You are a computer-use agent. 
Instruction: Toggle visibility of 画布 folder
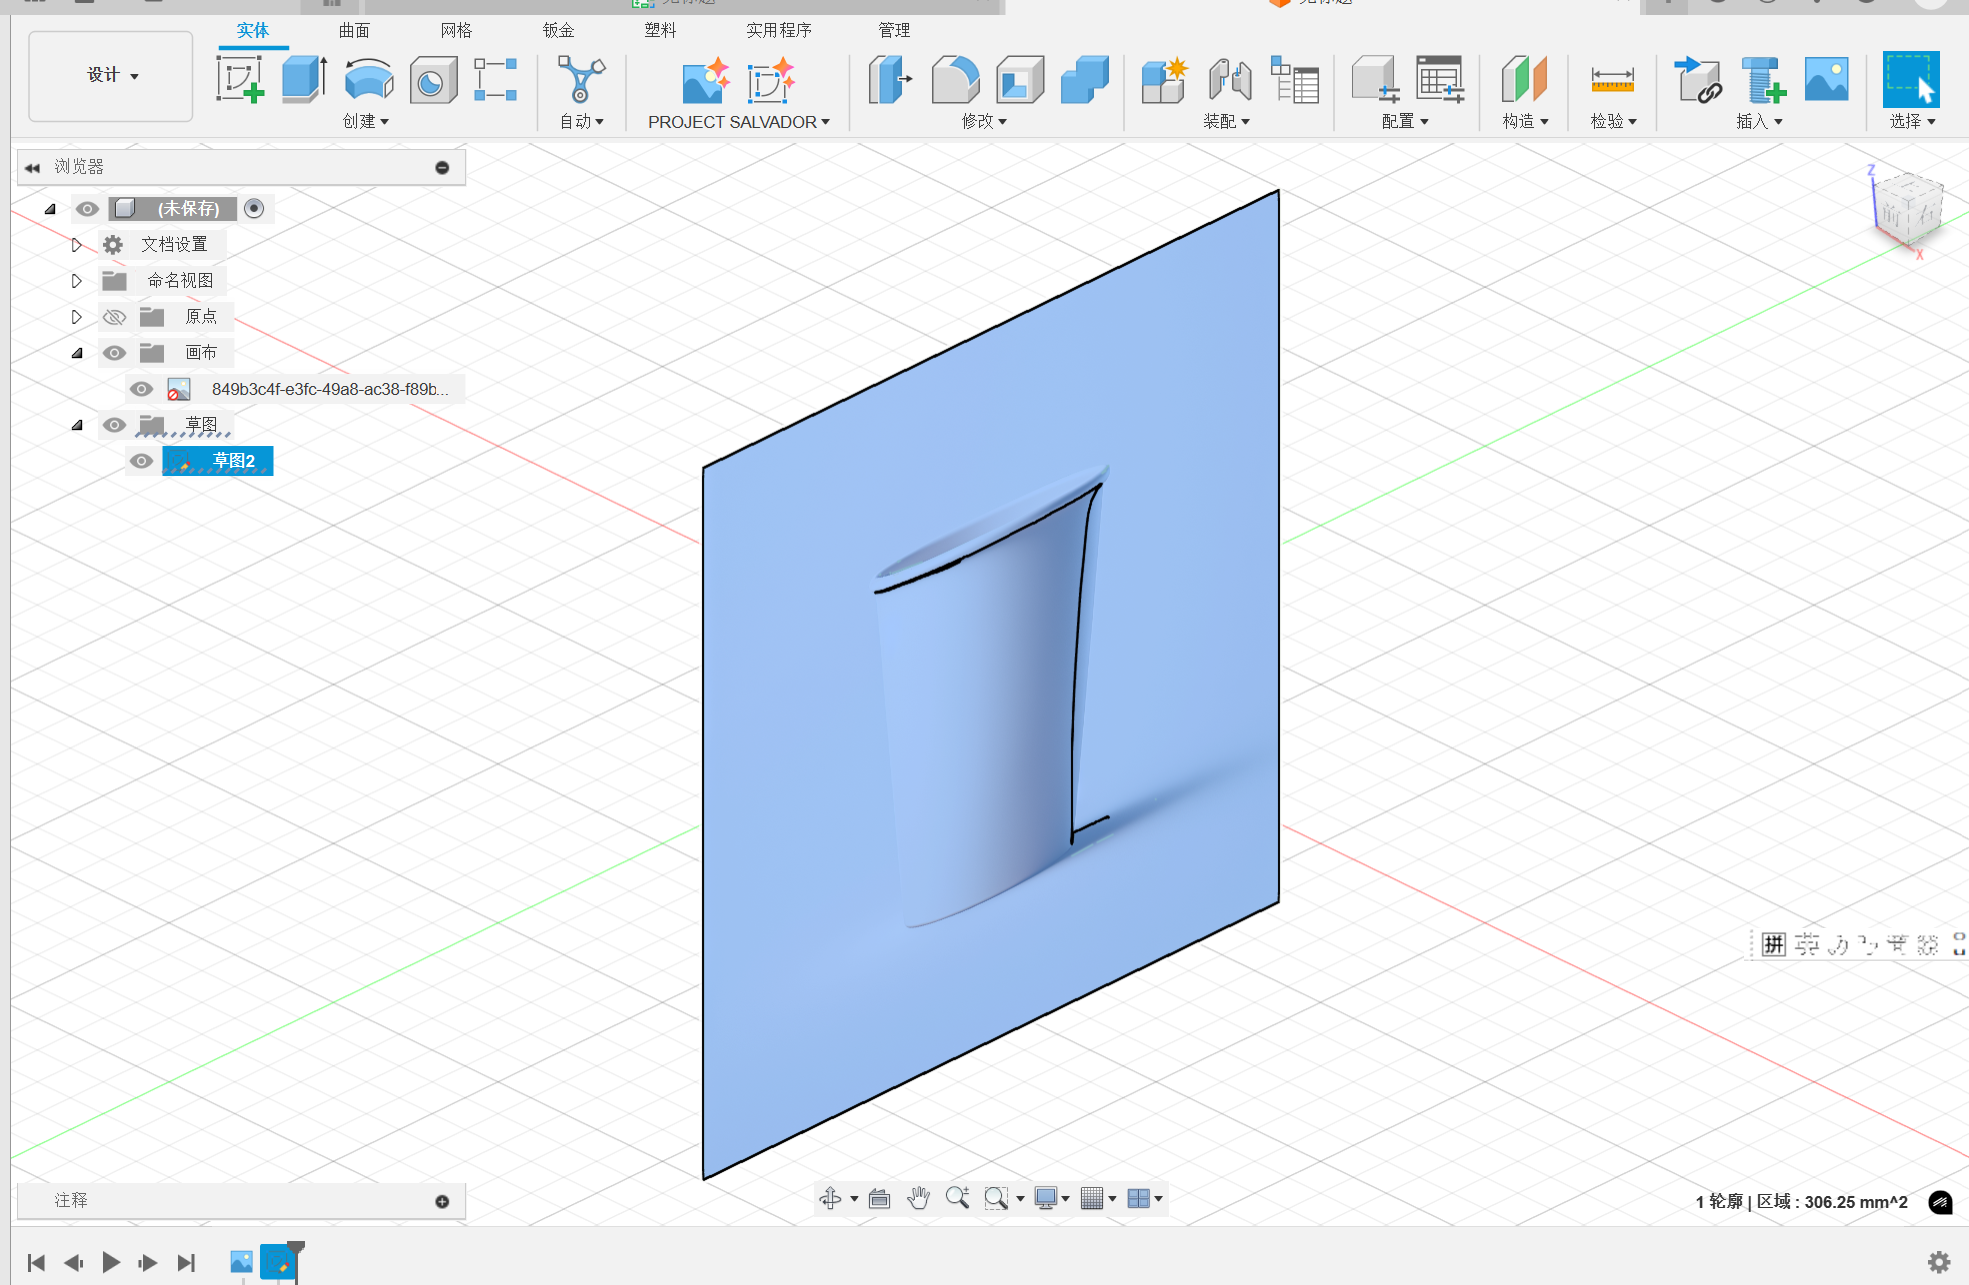(x=114, y=353)
